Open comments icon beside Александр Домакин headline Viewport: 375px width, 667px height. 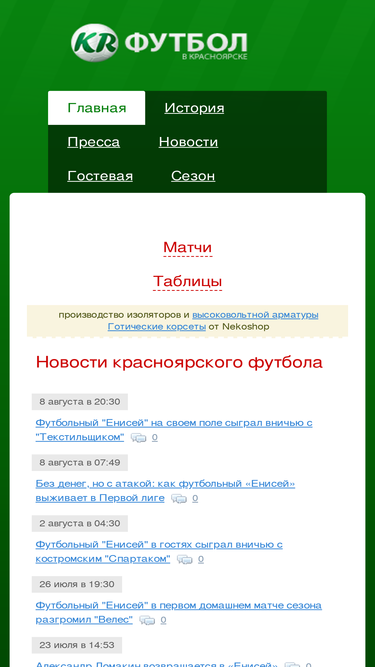click(x=292, y=664)
